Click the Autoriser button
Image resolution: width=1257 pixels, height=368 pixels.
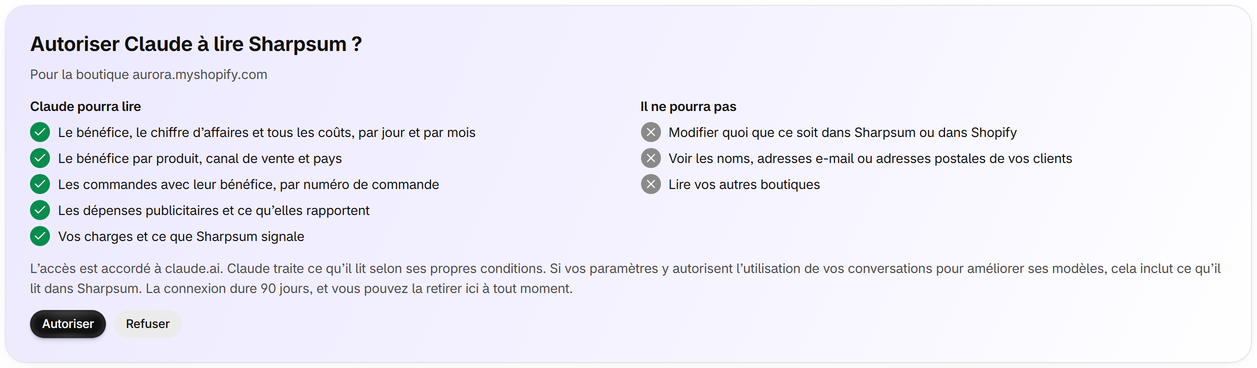68,324
